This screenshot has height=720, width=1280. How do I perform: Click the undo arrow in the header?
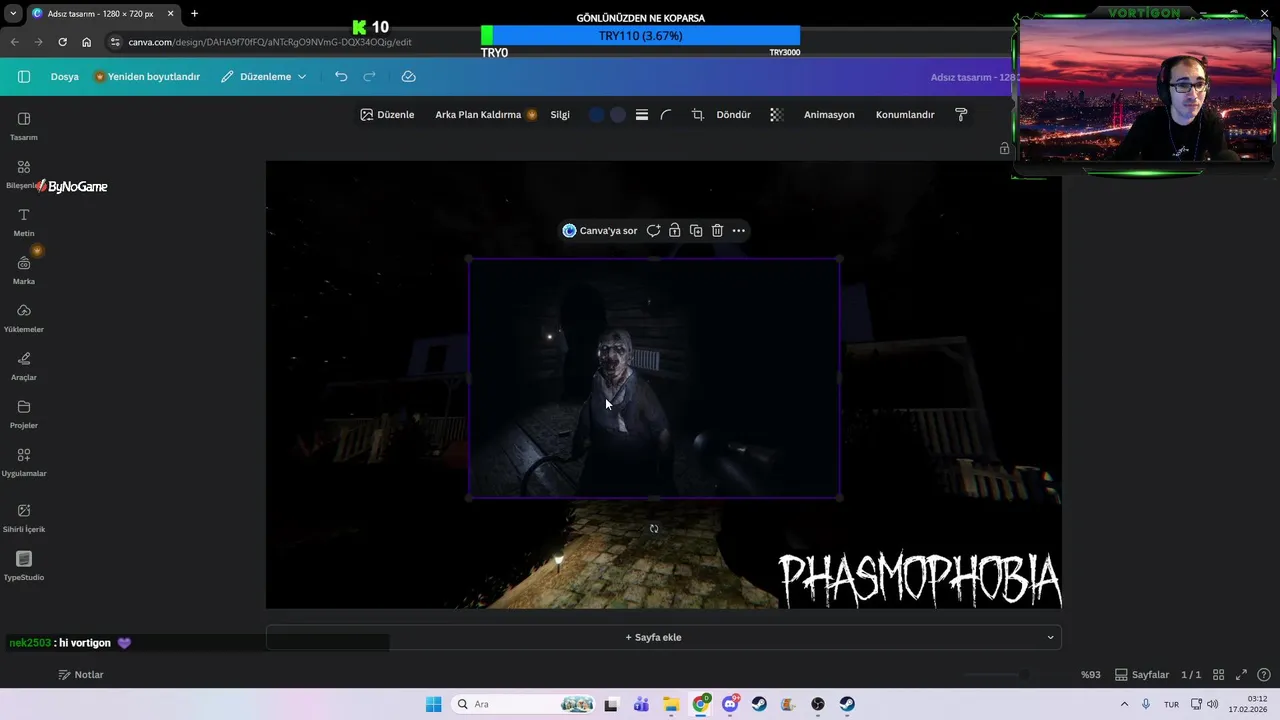pos(341,76)
